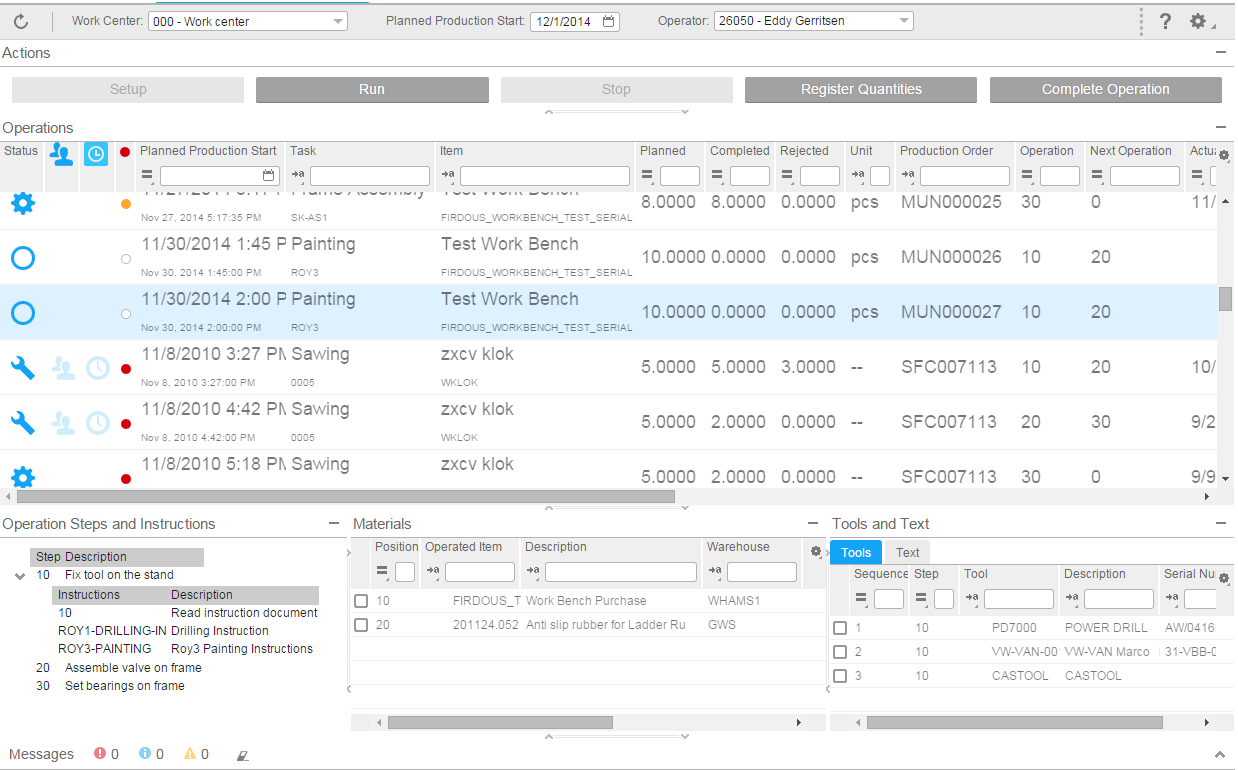Screen dimensions: 1238x770
Task: Click the eraser icon in Messages bar
Action: (x=242, y=755)
